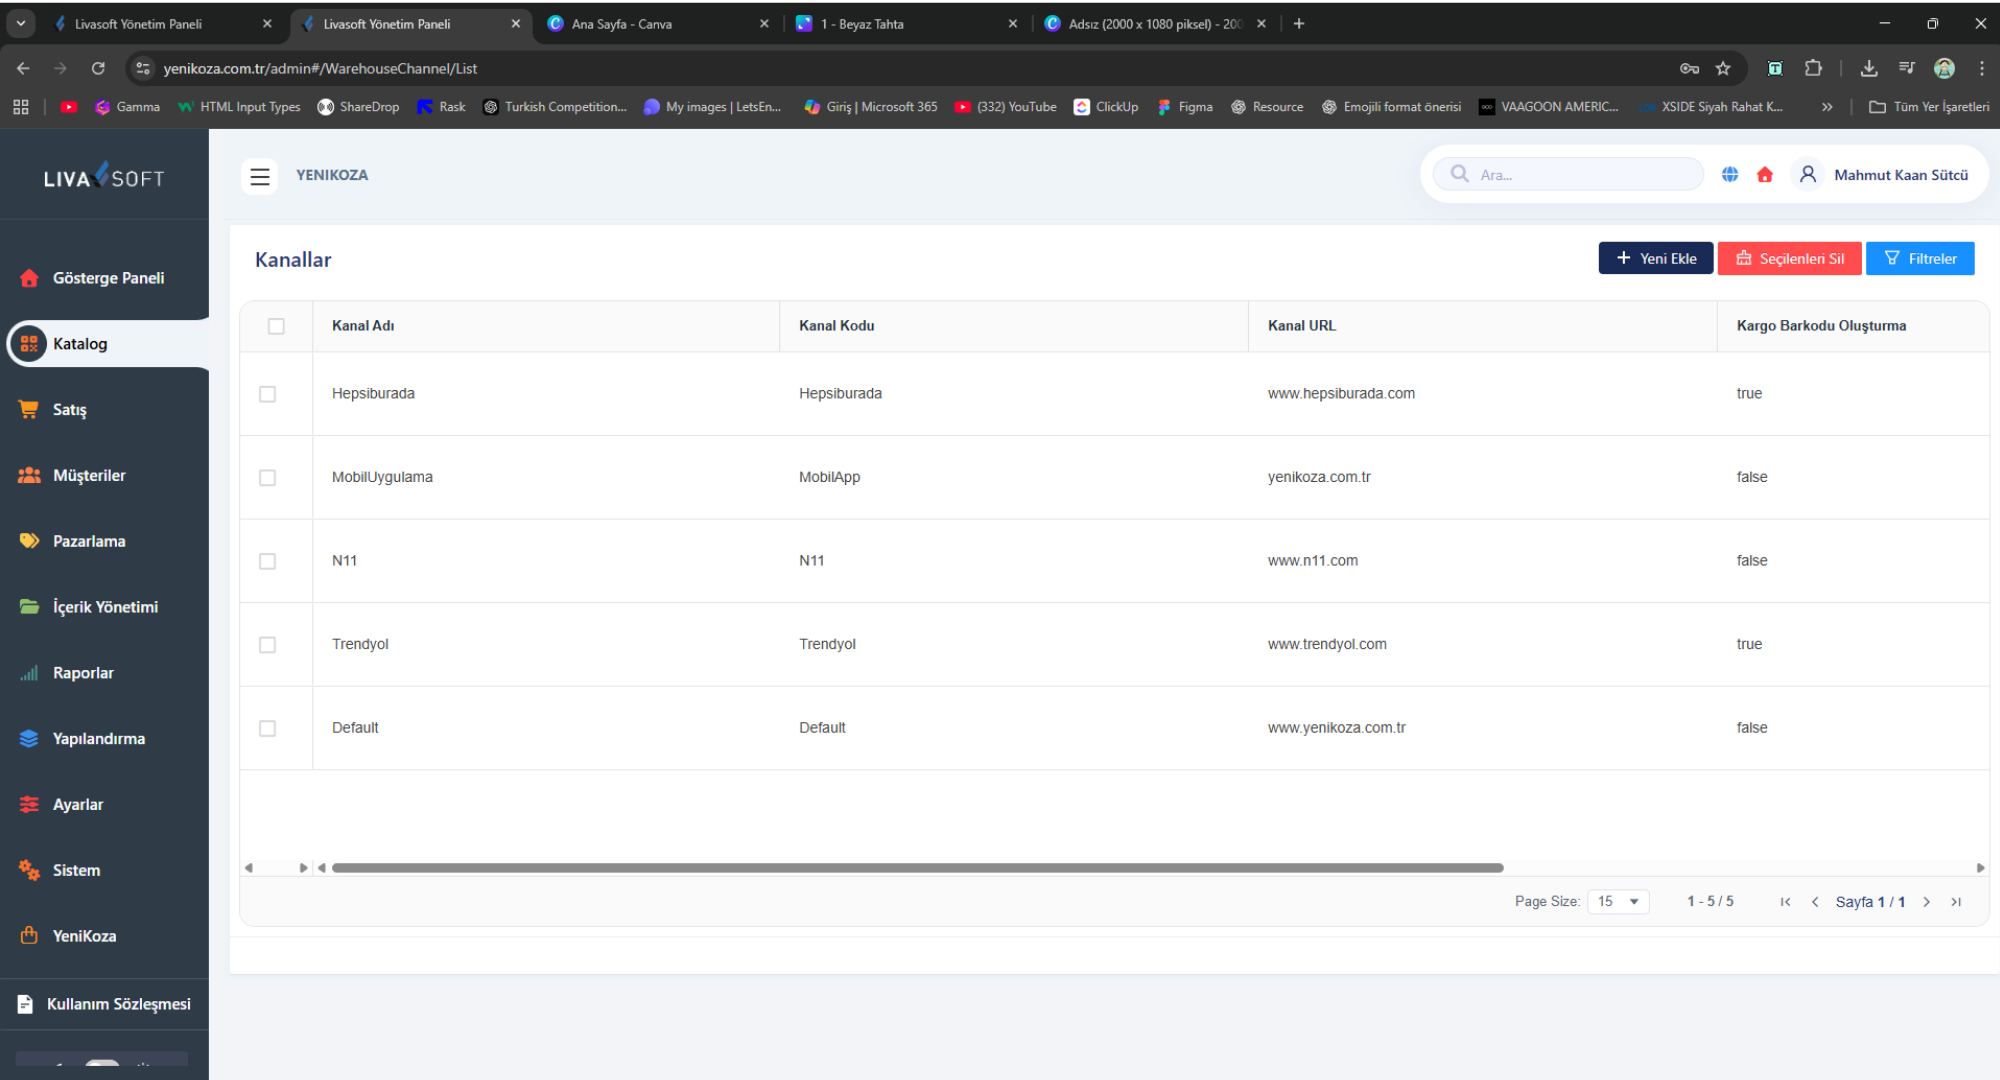Click the İçerik Yönetimi folder icon
The width and height of the screenshot is (2000, 1080).
tap(29, 607)
